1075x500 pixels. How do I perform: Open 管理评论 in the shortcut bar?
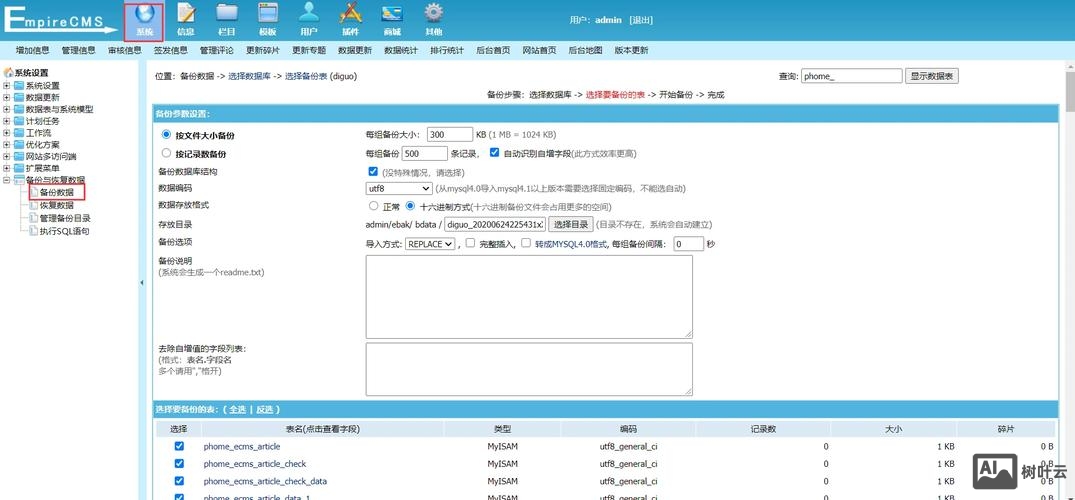coord(217,50)
